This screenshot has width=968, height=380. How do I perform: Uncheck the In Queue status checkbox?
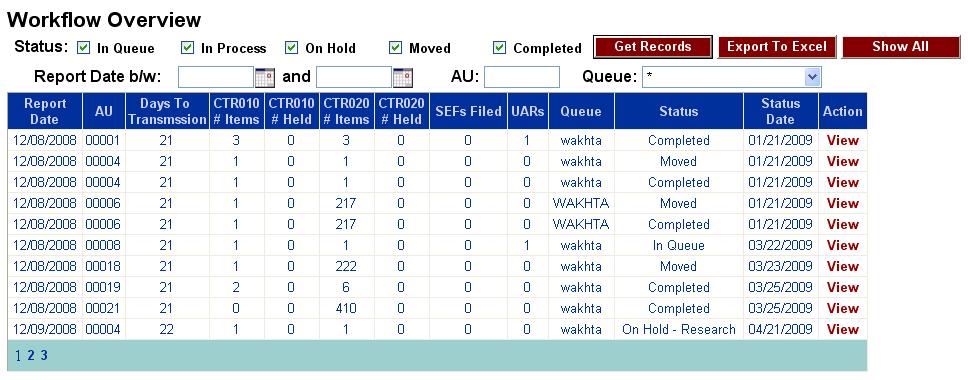pyautogui.click(x=83, y=48)
